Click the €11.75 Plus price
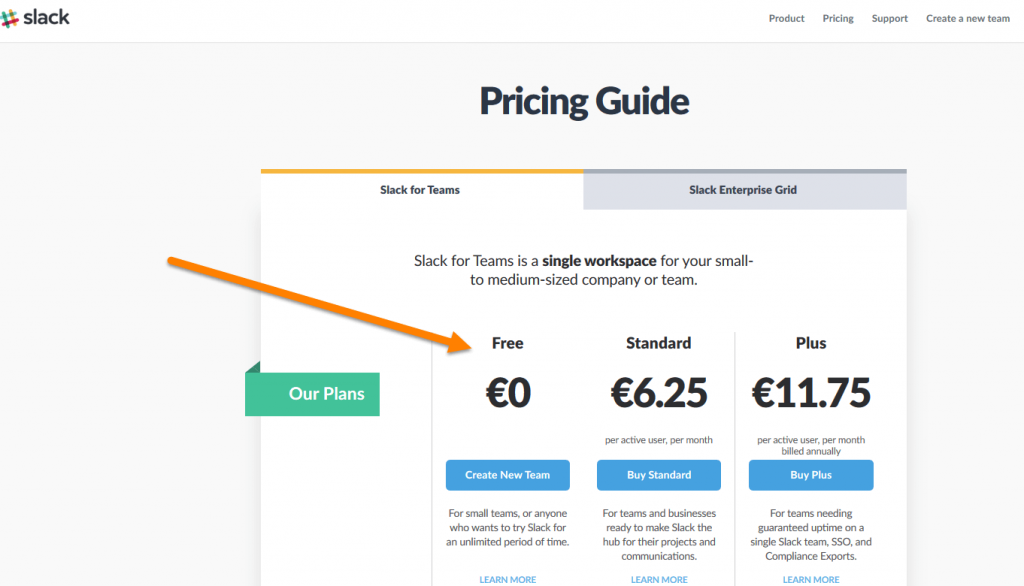 coord(811,394)
